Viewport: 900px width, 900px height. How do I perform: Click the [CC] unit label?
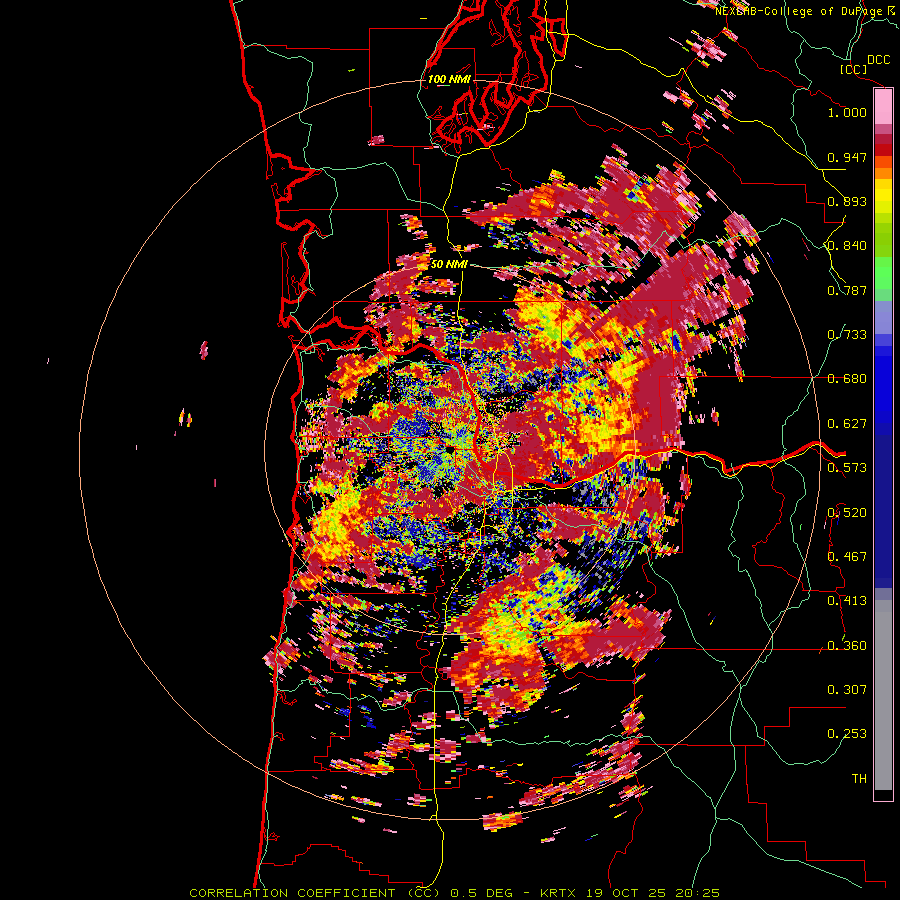coord(853,69)
